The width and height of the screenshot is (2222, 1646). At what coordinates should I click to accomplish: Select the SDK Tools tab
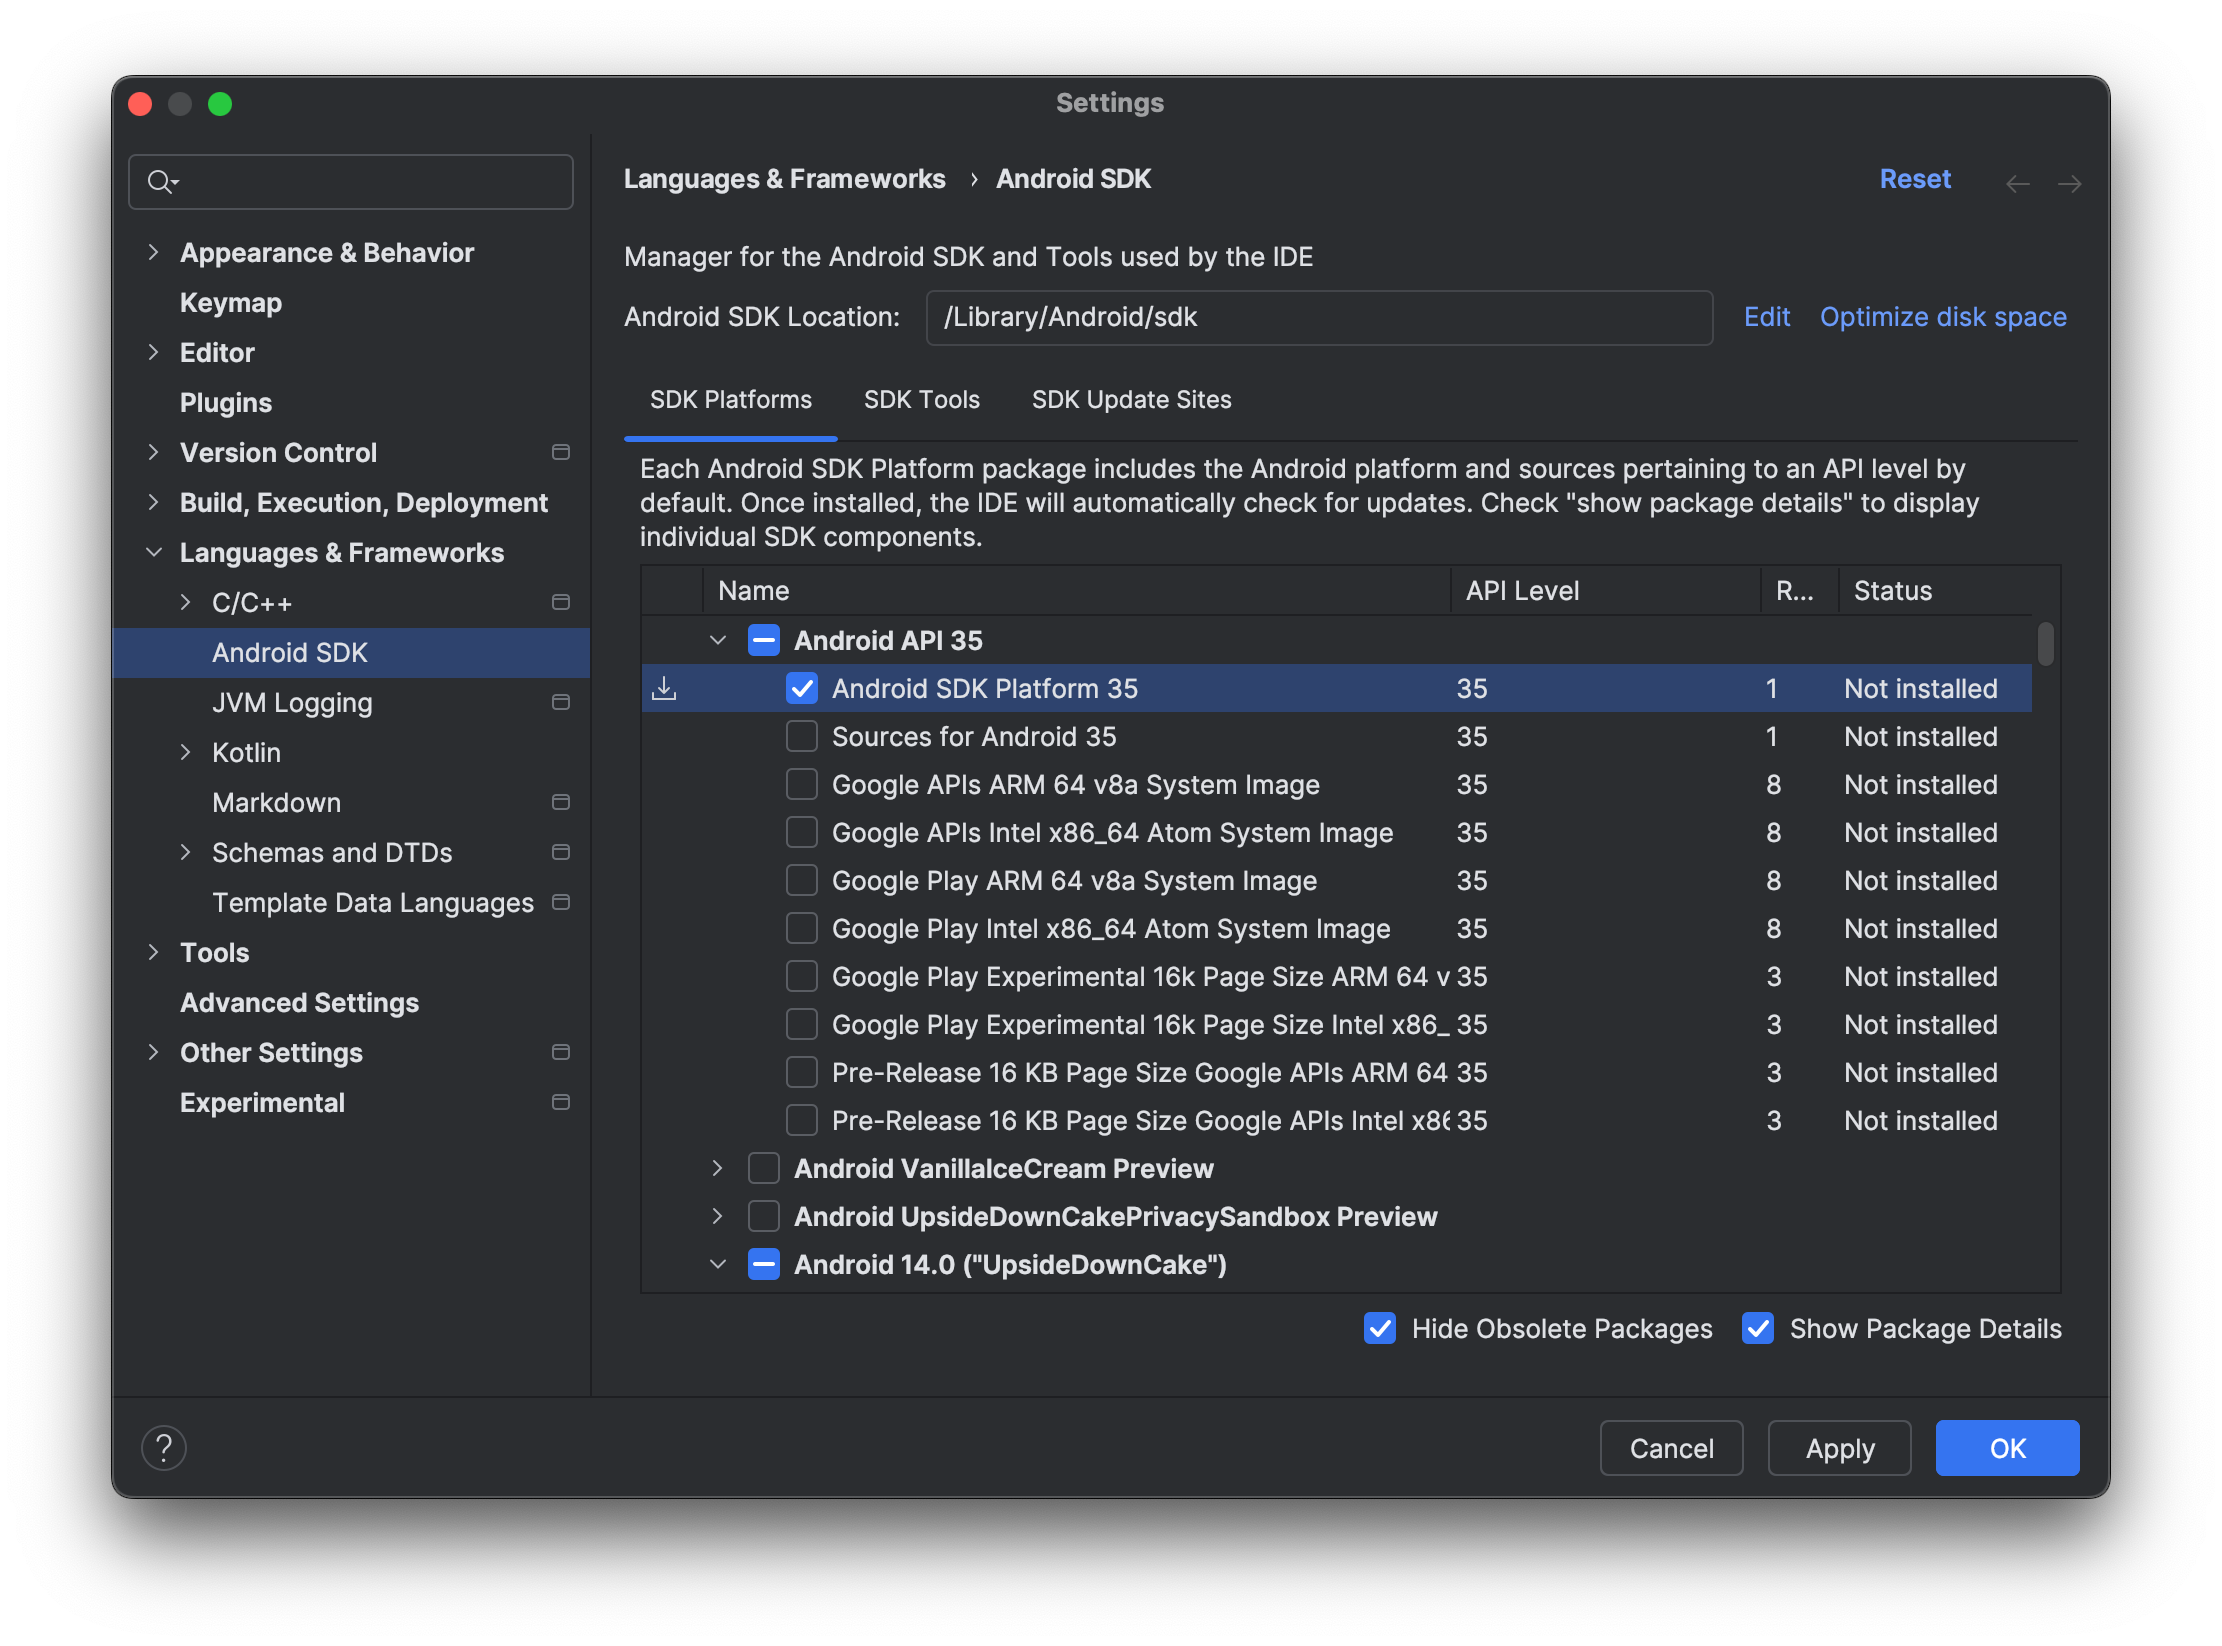tap(920, 399)
